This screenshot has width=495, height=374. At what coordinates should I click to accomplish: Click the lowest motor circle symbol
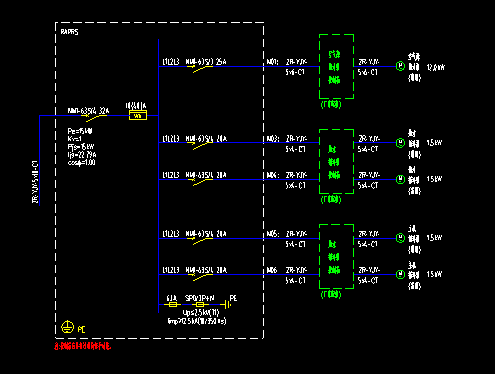[x=400, y=274]
